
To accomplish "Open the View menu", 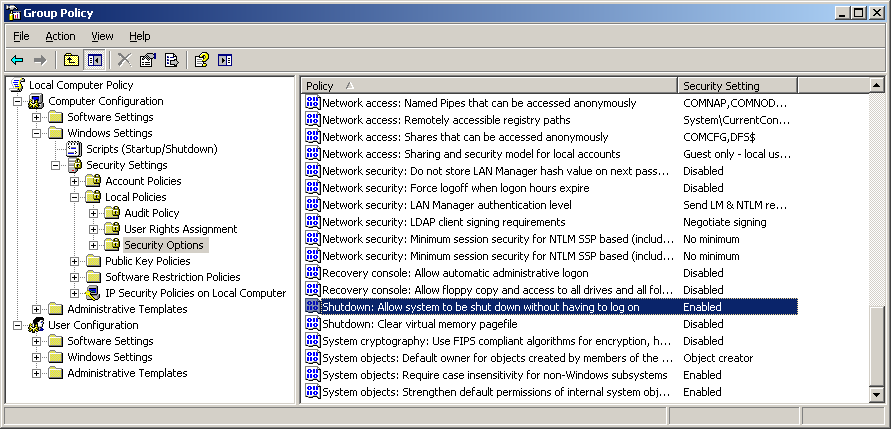I will coord(102,36).
